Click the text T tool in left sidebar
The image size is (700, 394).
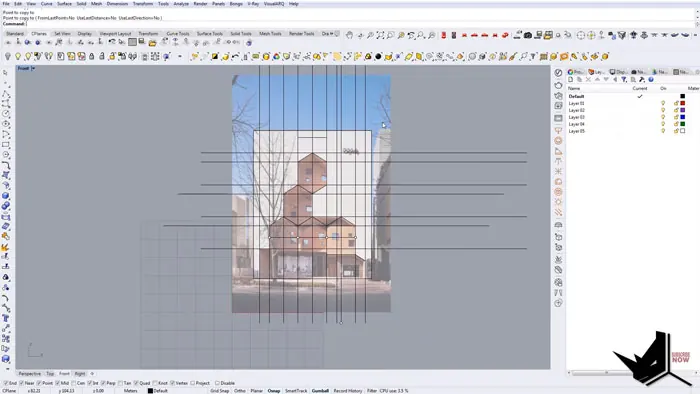click(5, 318)
